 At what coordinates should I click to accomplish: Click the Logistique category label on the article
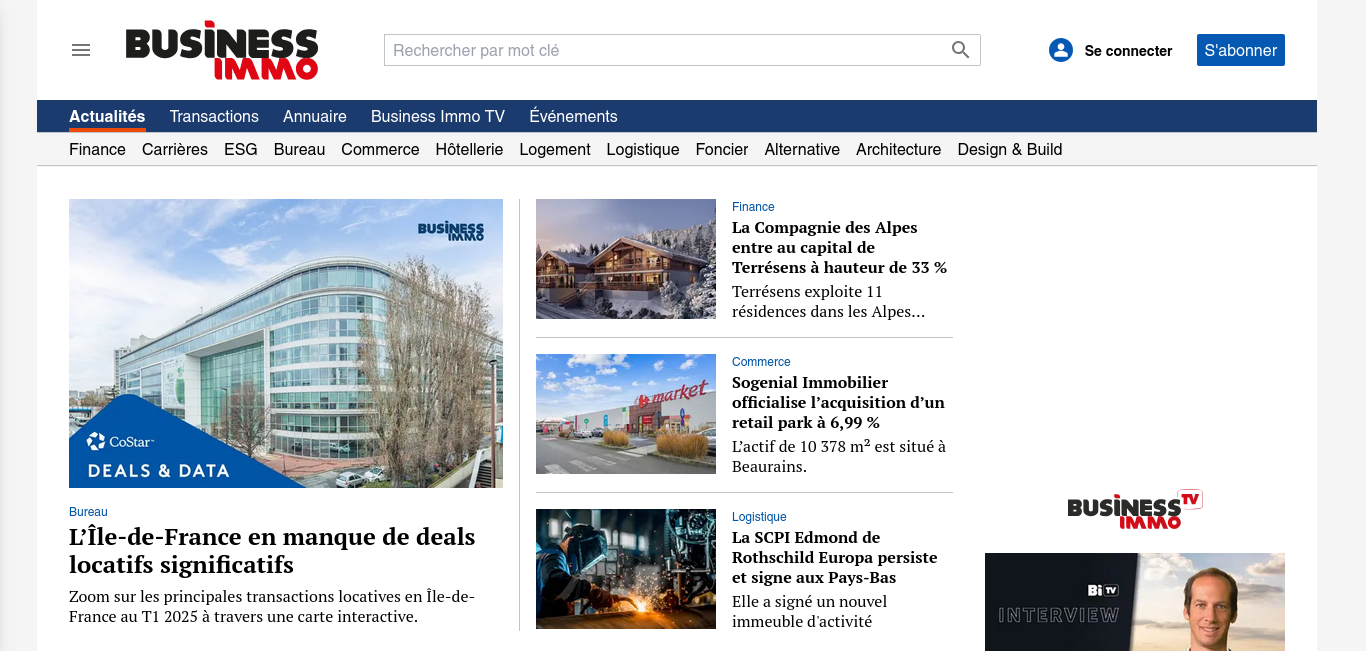(x=759, y=517)
